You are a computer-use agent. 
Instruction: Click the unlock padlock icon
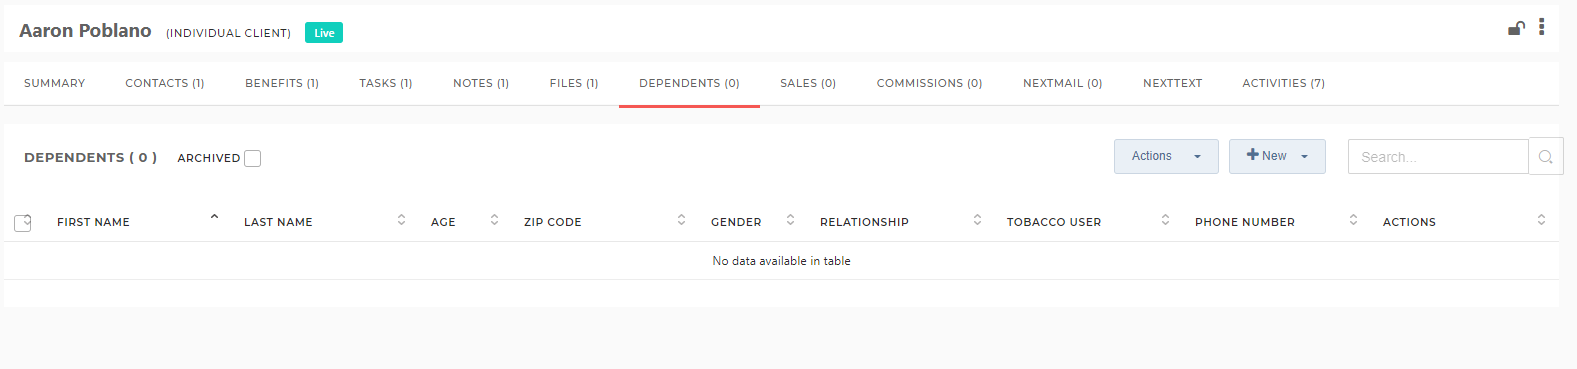coord(1516,28)
